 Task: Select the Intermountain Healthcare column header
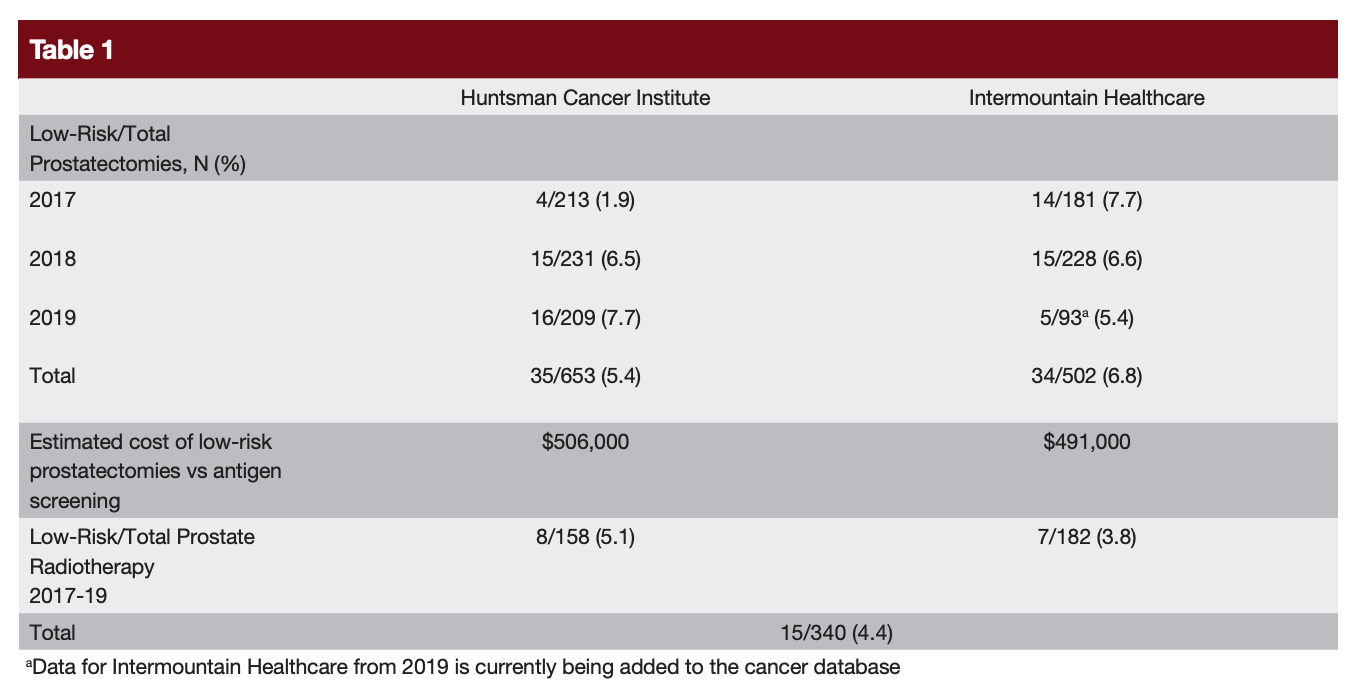pyautogui.click(x=1086, y=98)
